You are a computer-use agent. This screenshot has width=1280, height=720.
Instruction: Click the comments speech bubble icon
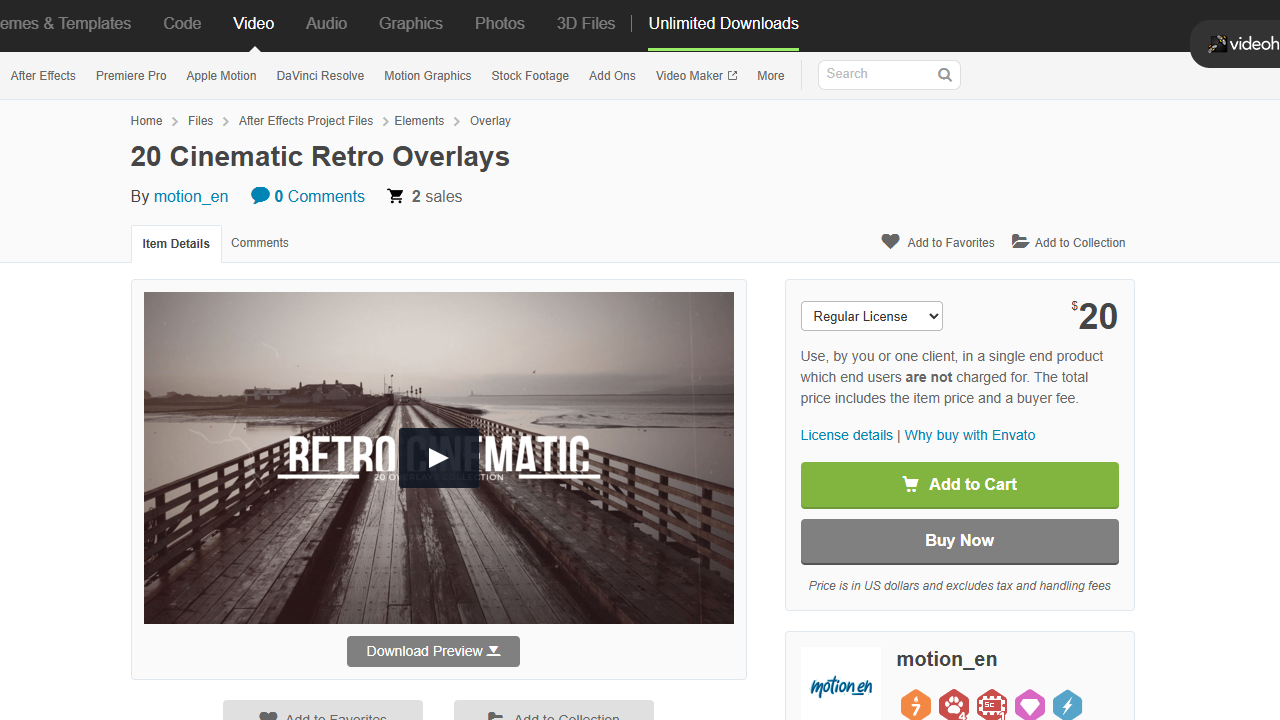point(260,195)
